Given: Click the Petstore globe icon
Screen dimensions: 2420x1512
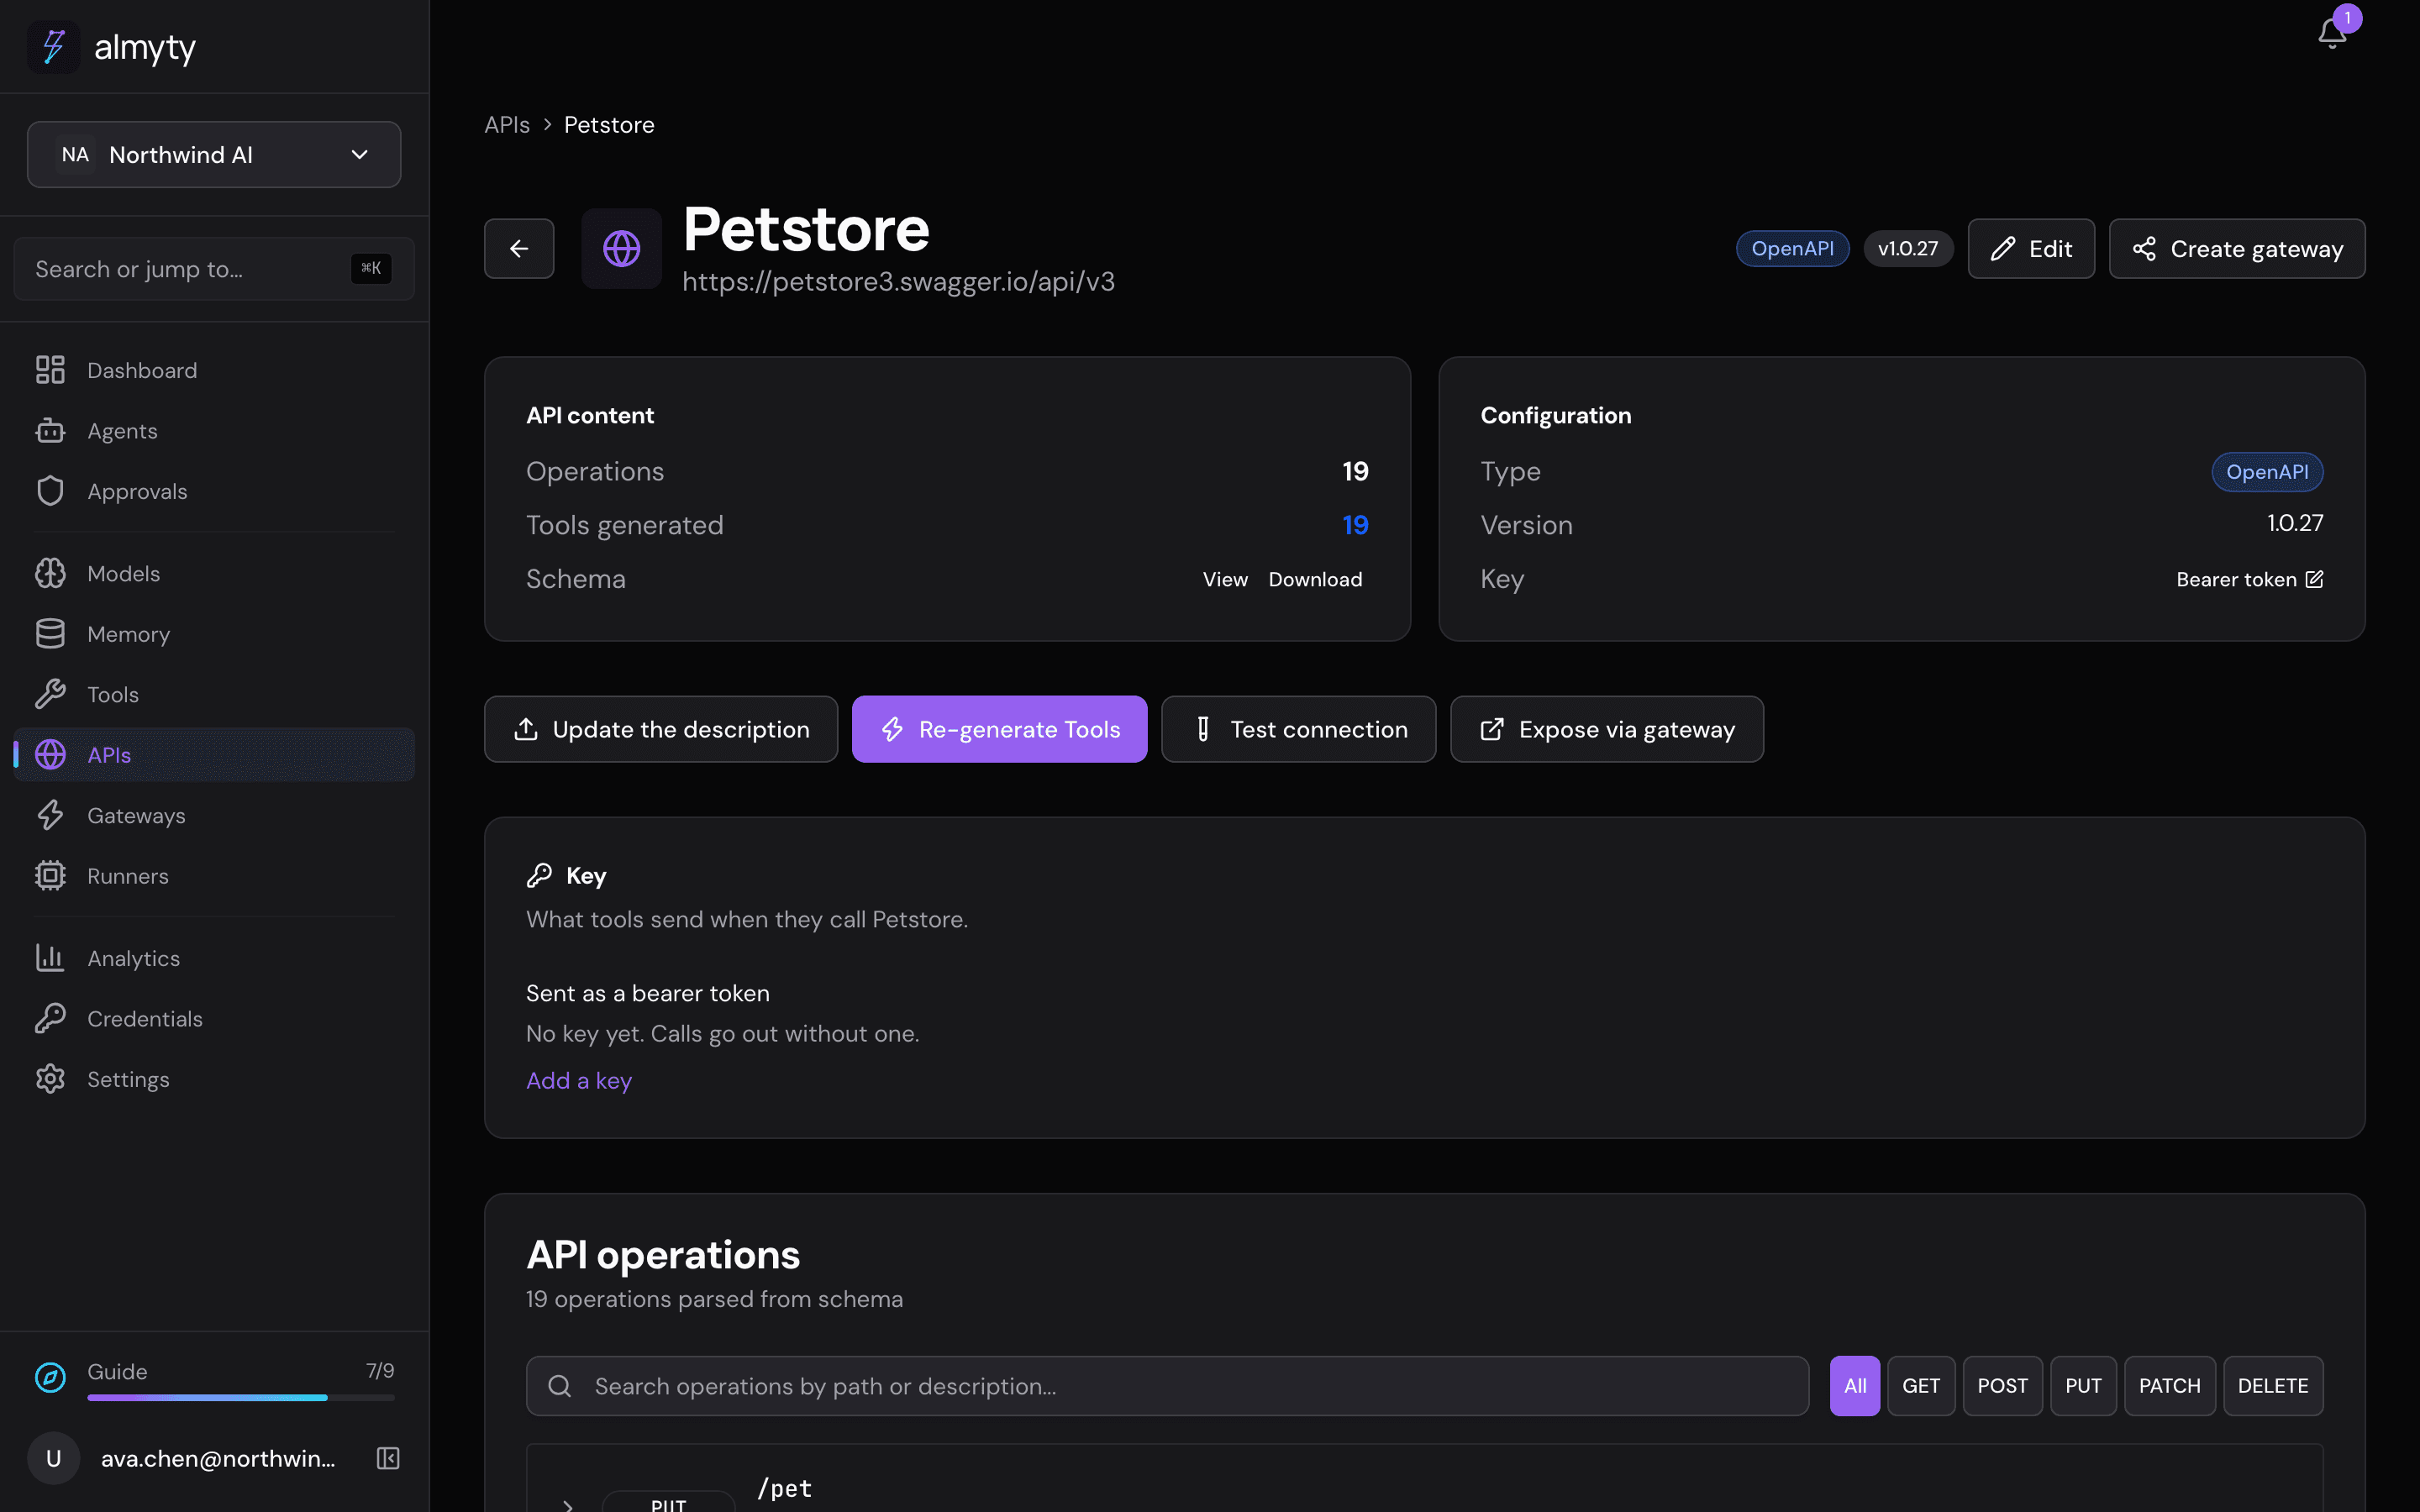Looking at the screenshot, I should tap(621, 248).
